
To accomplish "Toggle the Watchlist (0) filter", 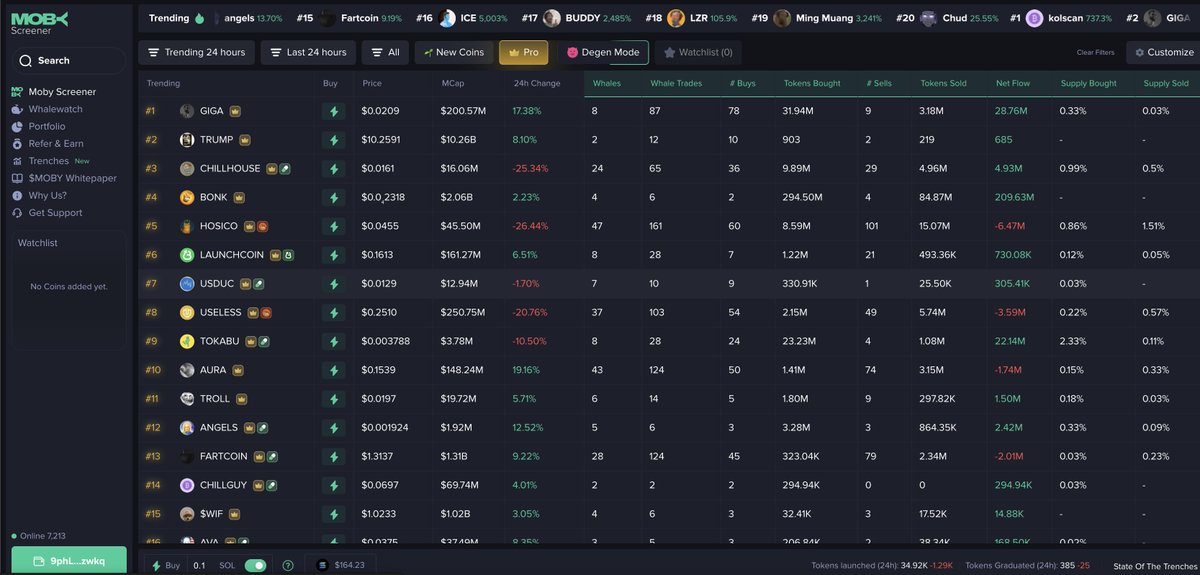I will 698,53.
